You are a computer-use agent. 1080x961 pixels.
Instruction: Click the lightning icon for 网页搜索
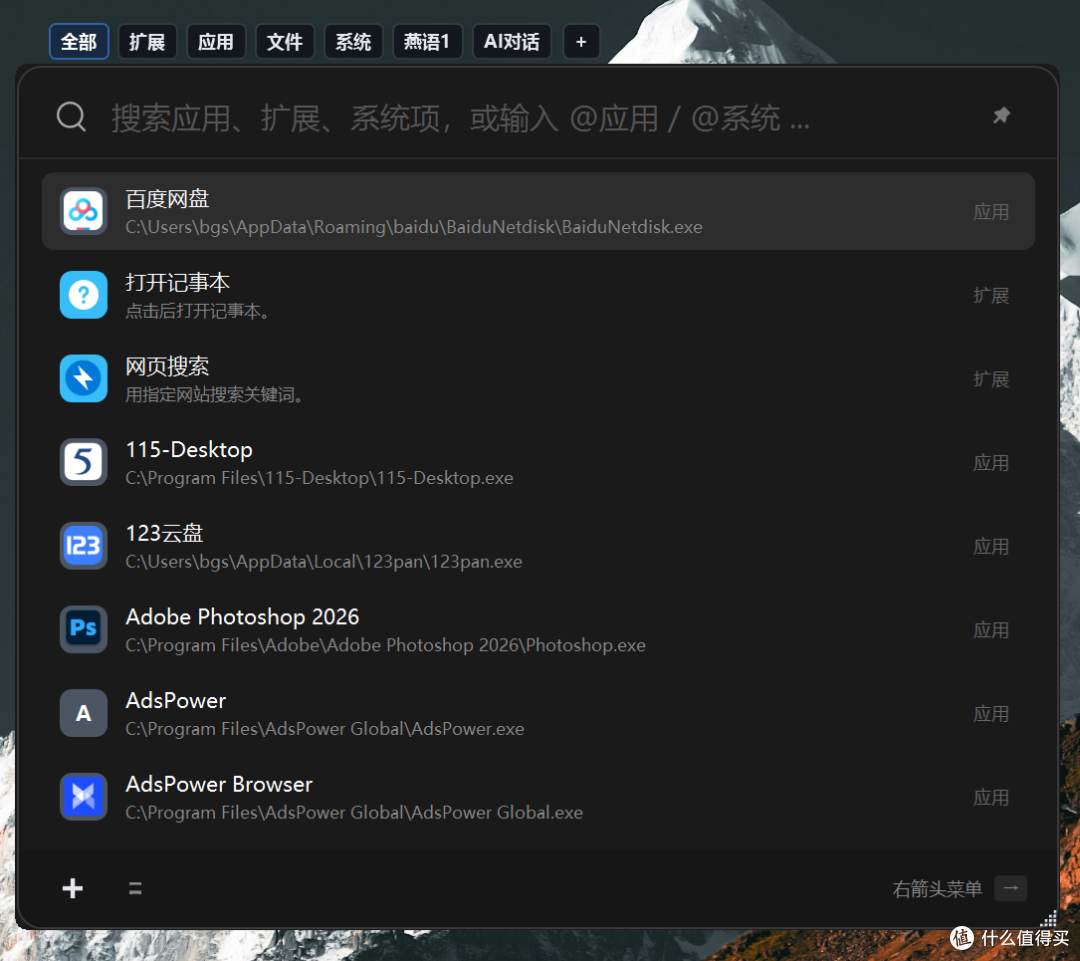point(83,378)
